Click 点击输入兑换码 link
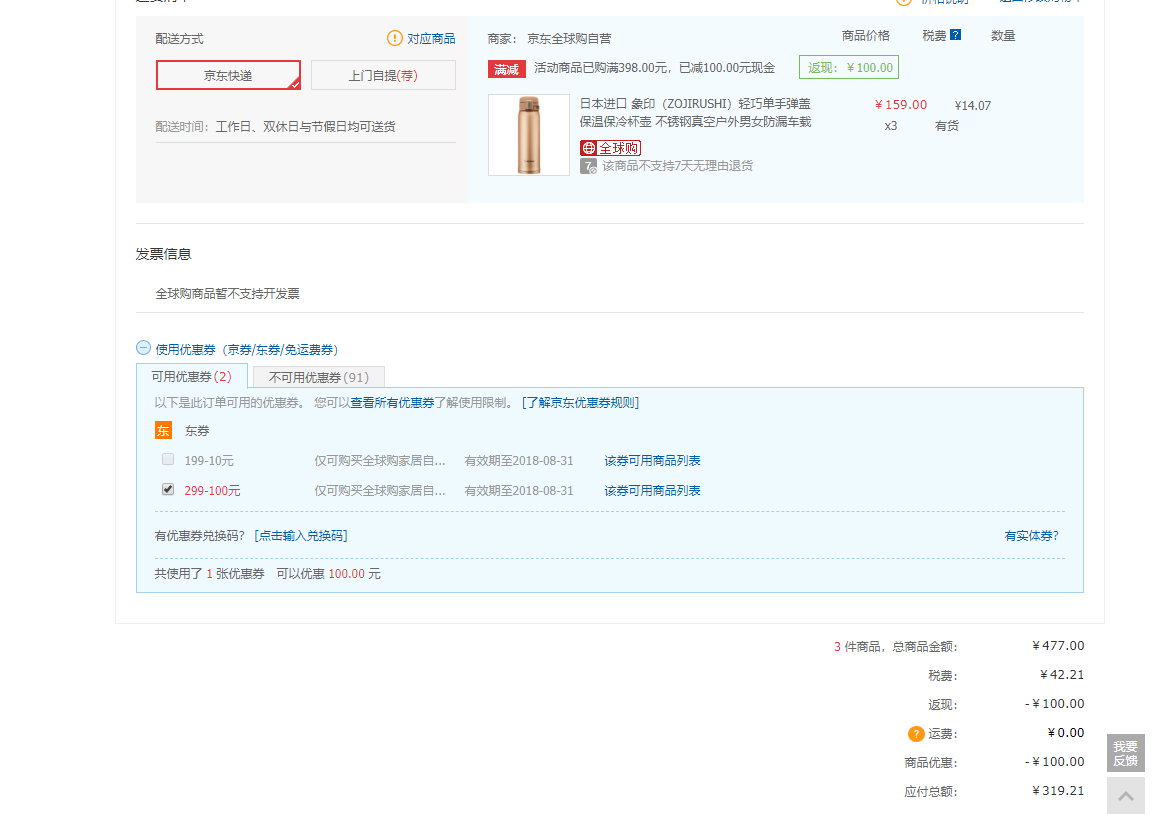Screen dimensions: 1175x814 click(300, 535)
